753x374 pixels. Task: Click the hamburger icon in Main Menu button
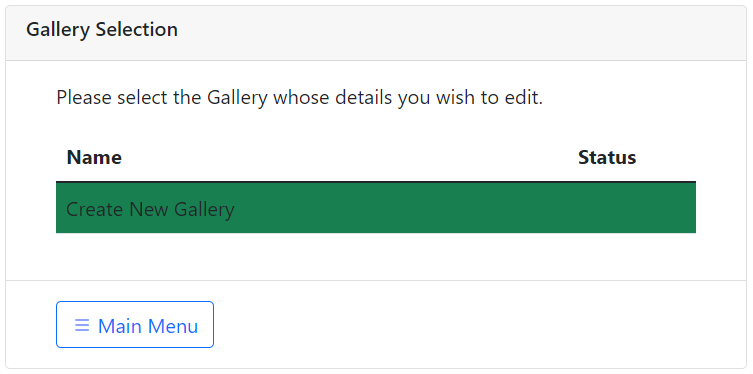(x=82, y=326)
